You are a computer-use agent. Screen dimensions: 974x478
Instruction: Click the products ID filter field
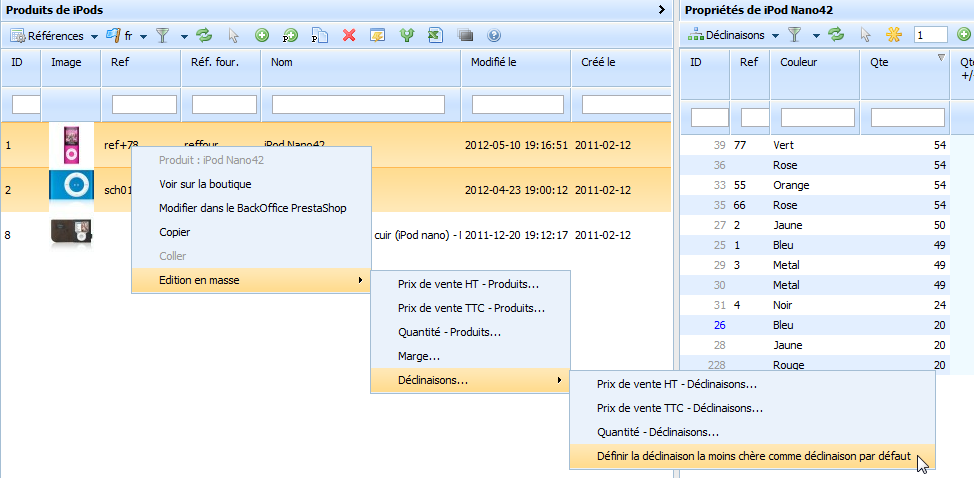click(x=25, y=104)
